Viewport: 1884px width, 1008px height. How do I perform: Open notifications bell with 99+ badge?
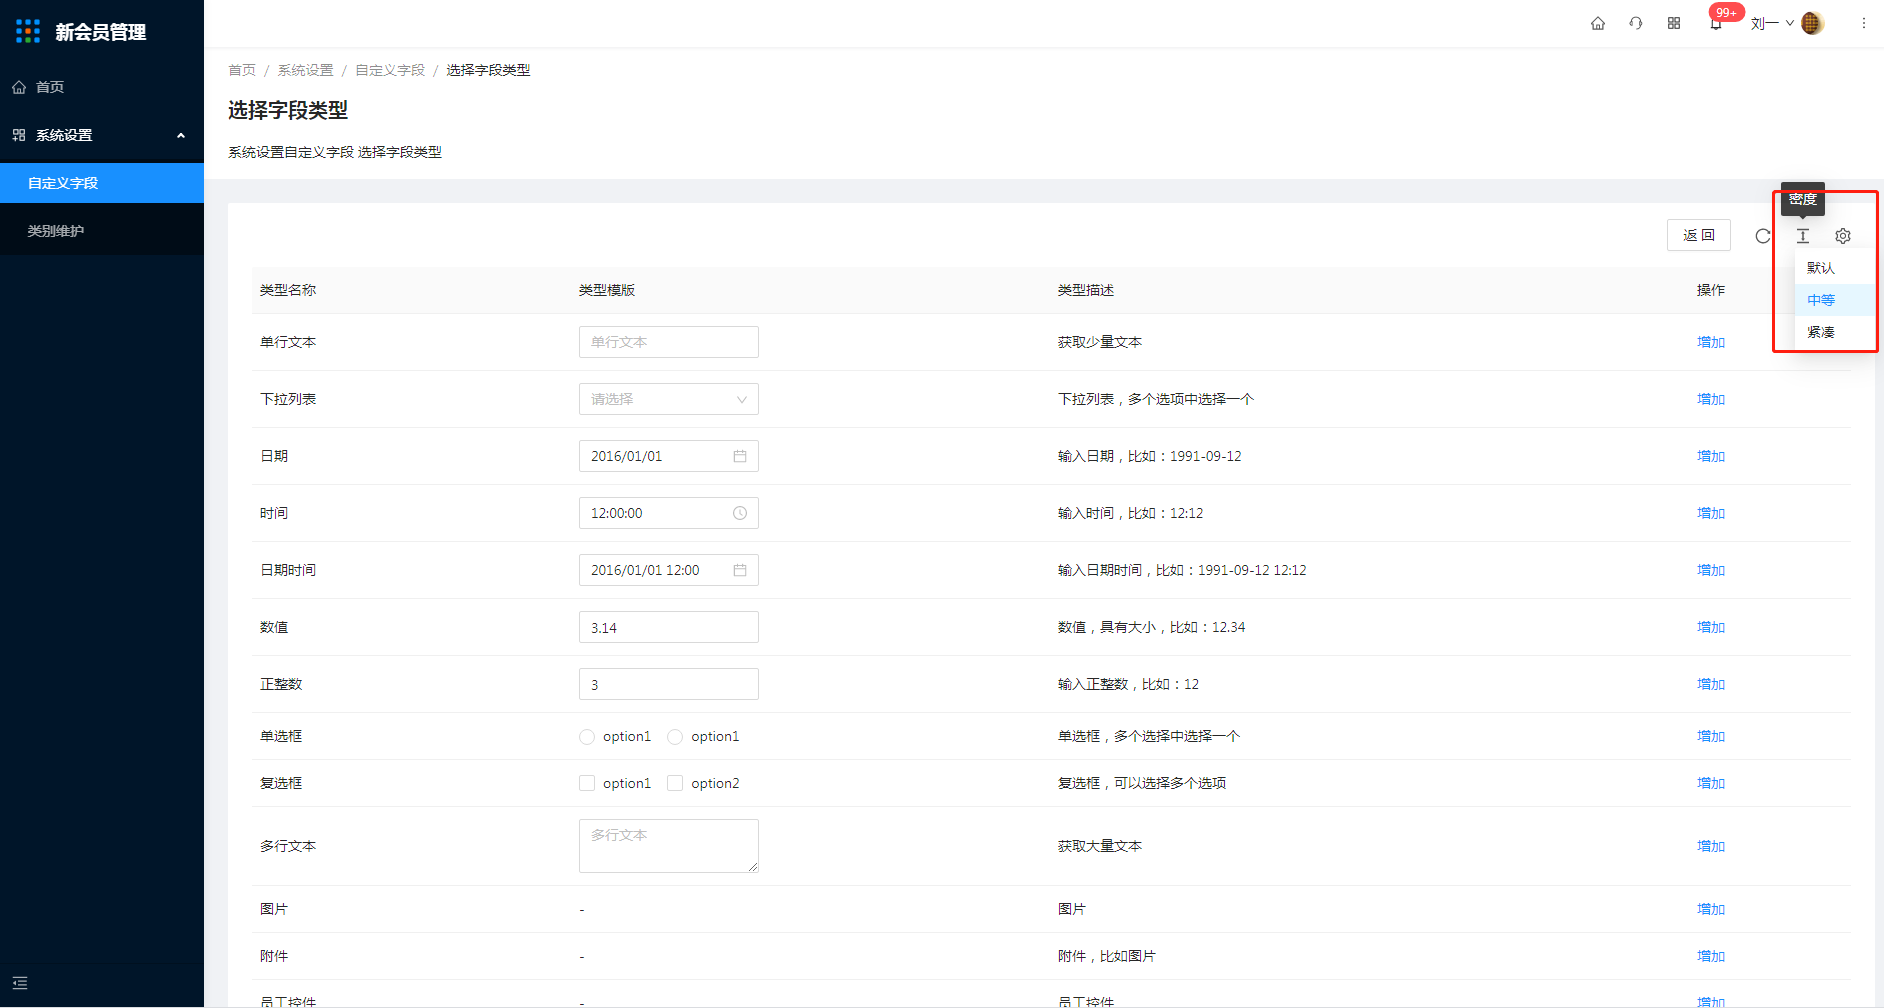1717,23
